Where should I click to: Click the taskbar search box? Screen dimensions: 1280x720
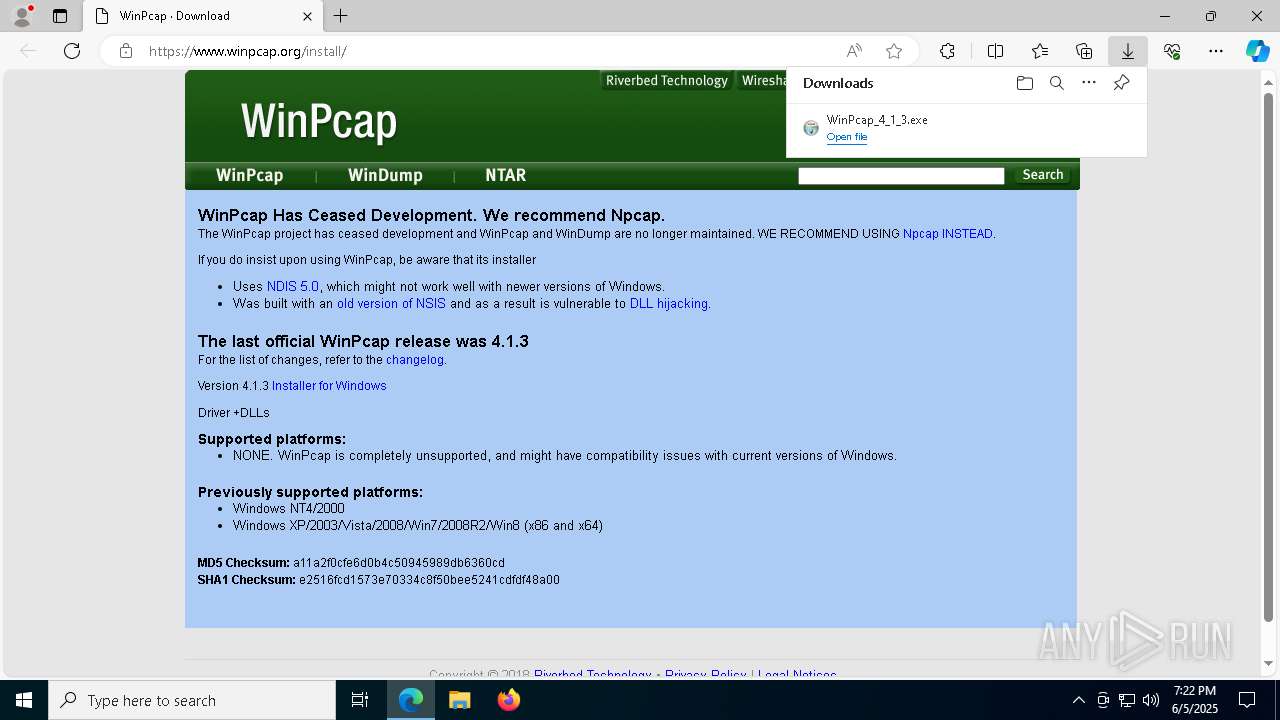[192, 700]
